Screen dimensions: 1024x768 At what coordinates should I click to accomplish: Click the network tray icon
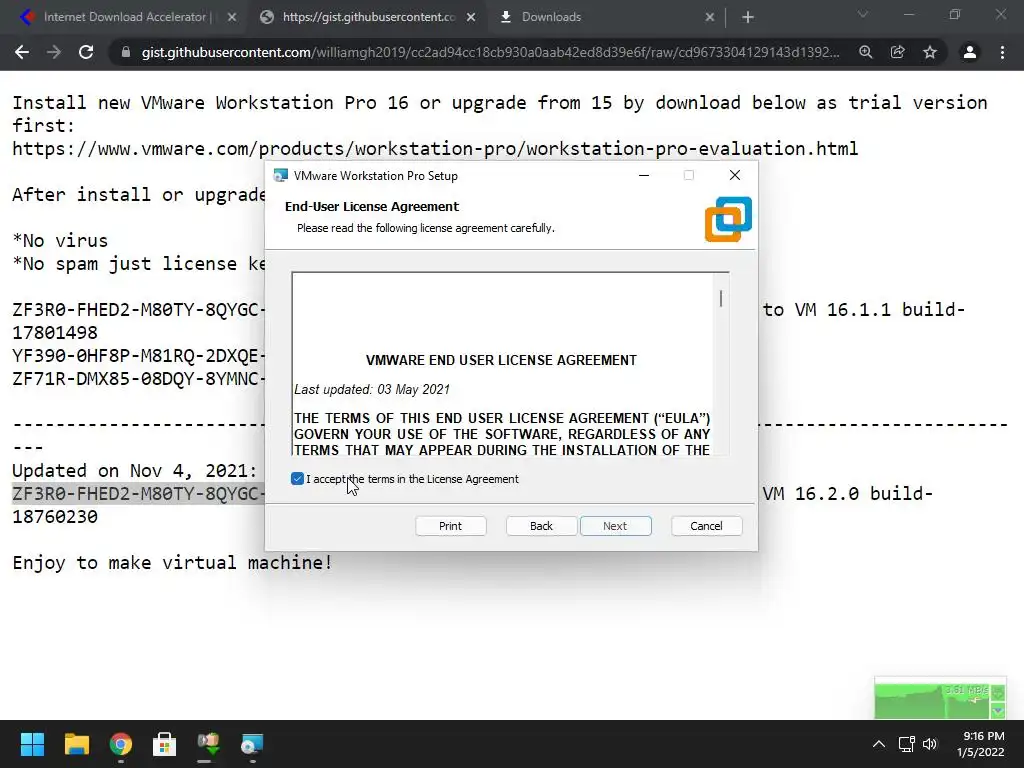(906, 744)
